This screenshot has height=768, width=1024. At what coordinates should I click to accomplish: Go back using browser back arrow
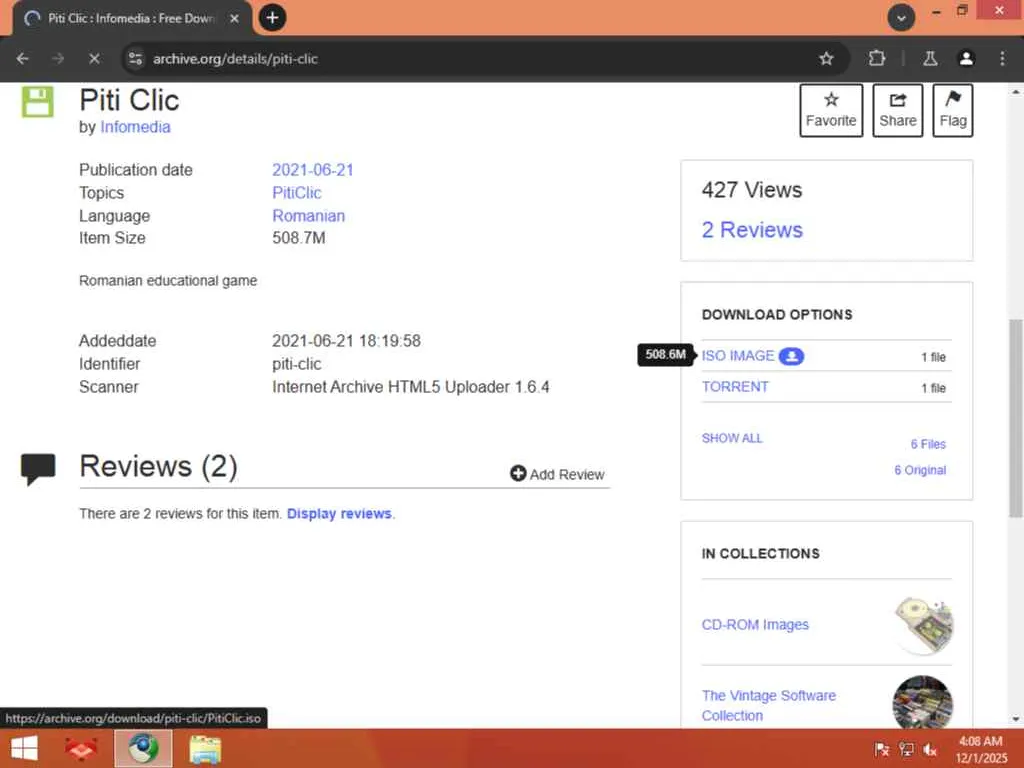click(x=23, y=59)
